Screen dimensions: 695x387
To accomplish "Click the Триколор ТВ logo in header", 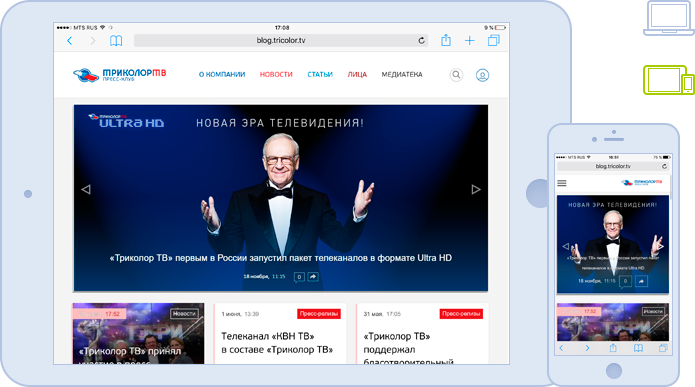I will pos(120,74).
